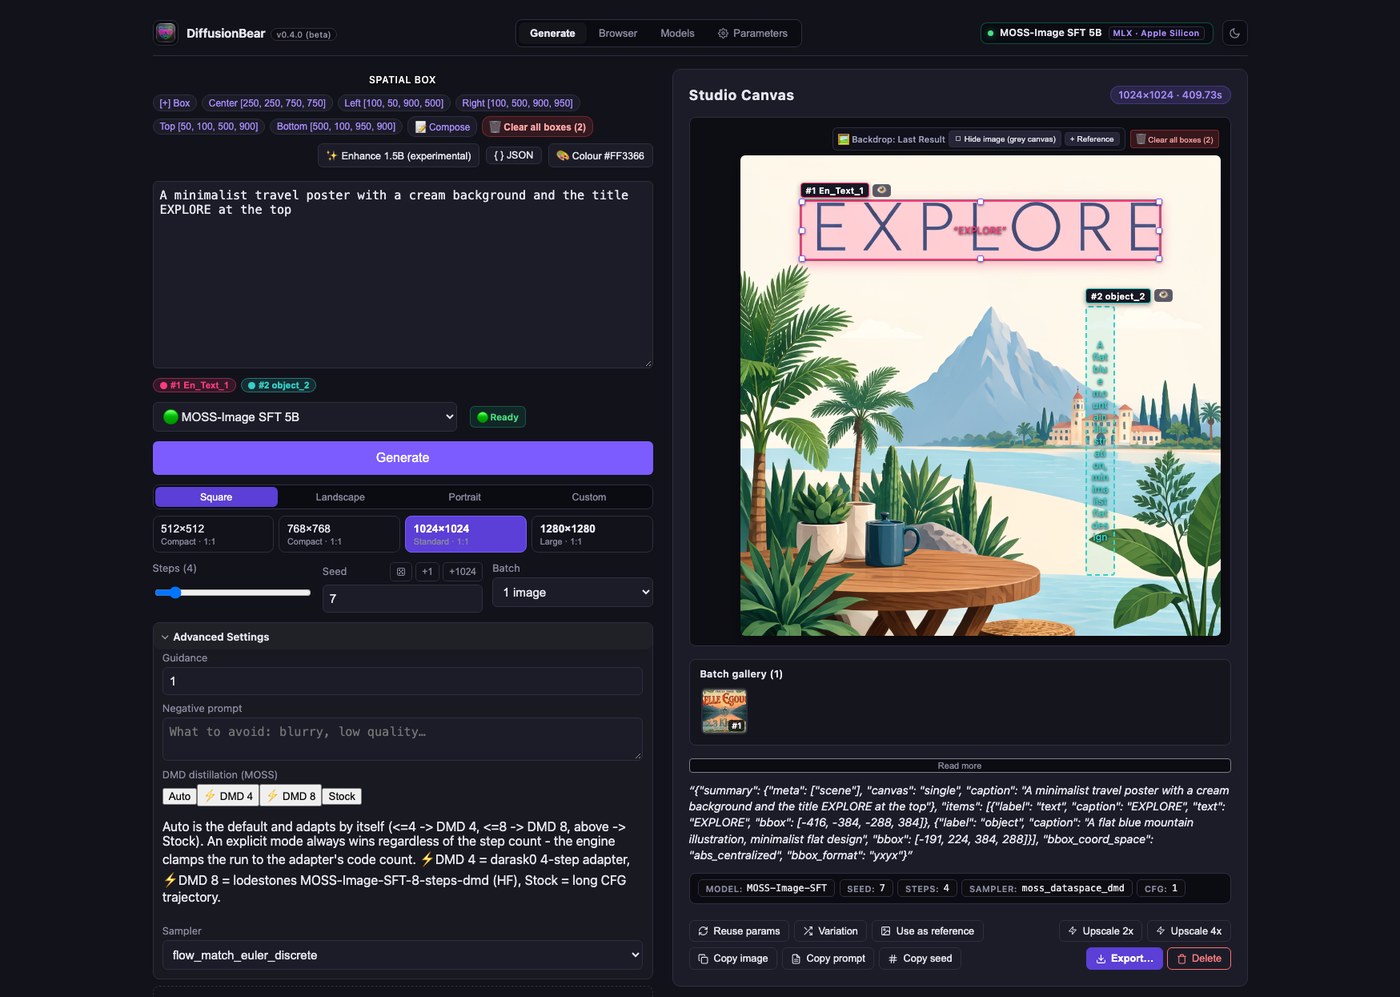
Task: Open the Parameters tab
Action: [x=752, y=33]
